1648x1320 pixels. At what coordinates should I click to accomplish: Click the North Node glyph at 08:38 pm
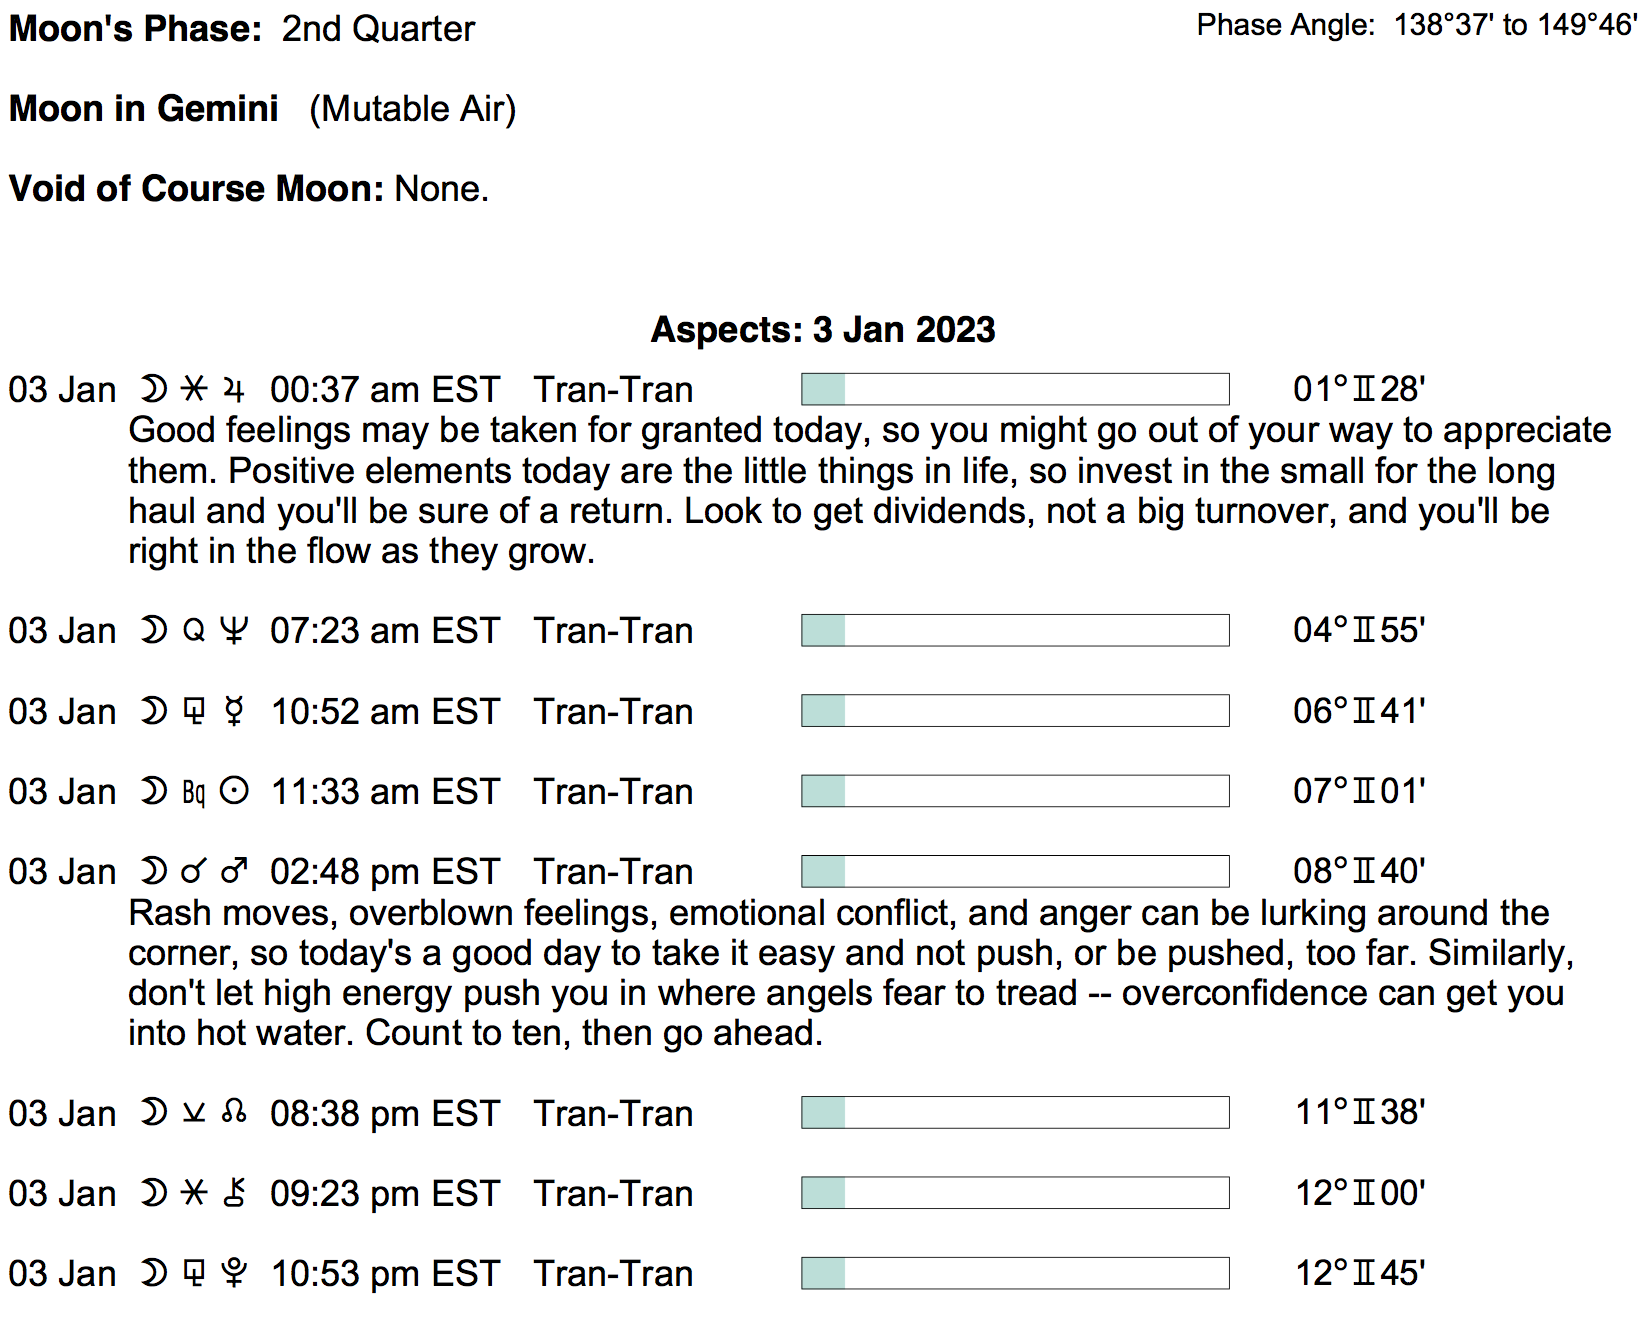coord(234,1112)
